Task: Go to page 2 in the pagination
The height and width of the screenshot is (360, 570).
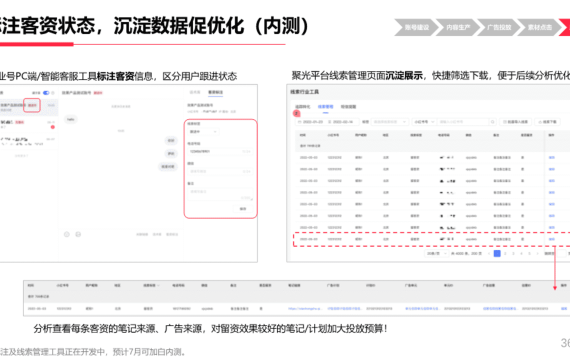Action: [505, 253]
